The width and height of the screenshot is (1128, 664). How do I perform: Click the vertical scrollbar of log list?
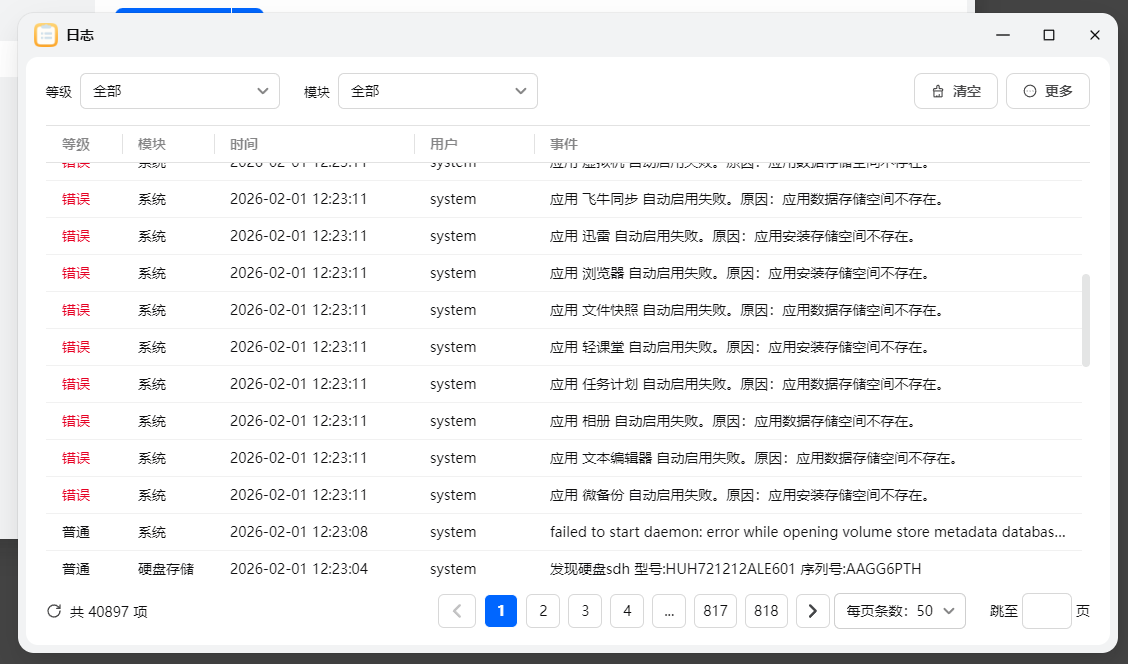(x=1086, y=320)
